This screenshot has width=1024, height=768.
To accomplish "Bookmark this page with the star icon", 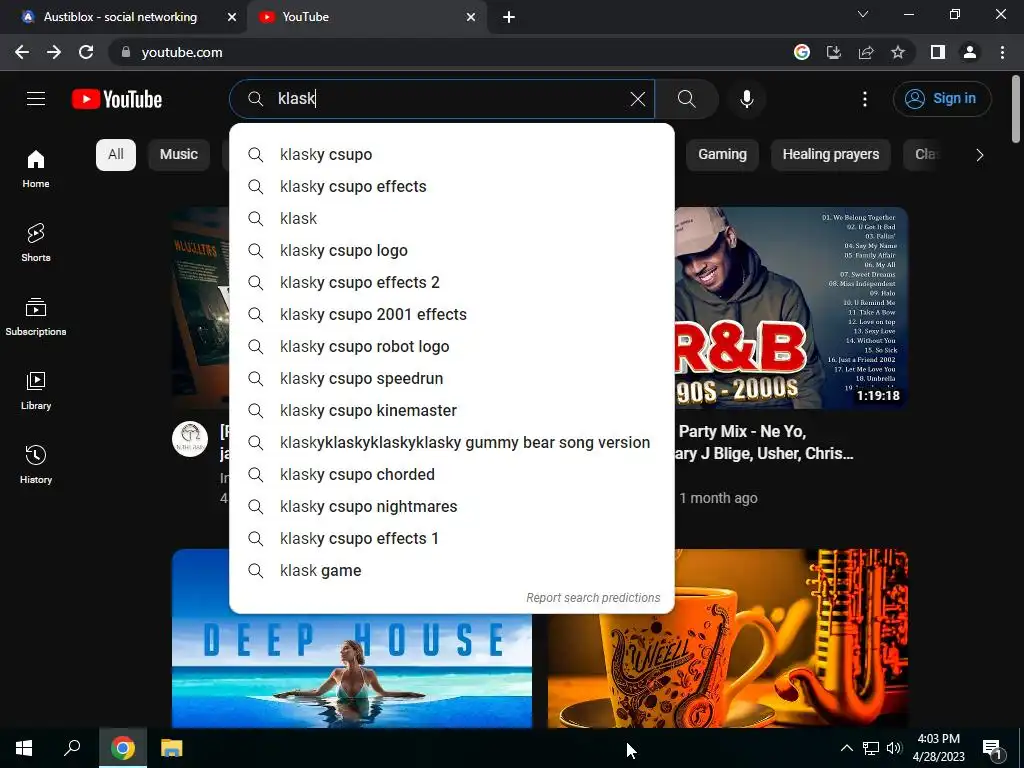I will (x=898, y=52).
